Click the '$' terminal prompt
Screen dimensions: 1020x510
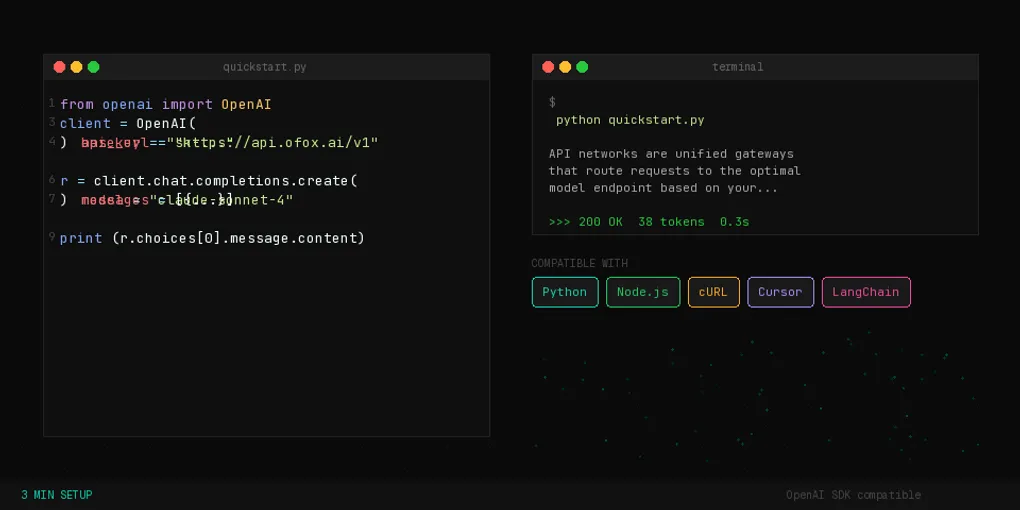tap(552, 102)
